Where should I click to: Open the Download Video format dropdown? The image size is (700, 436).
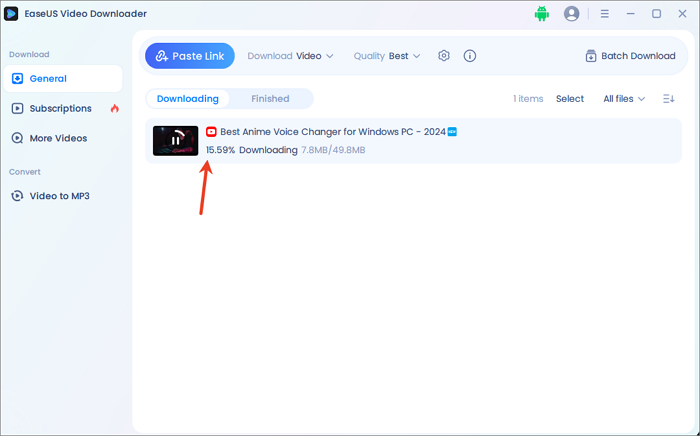[291, 56]
